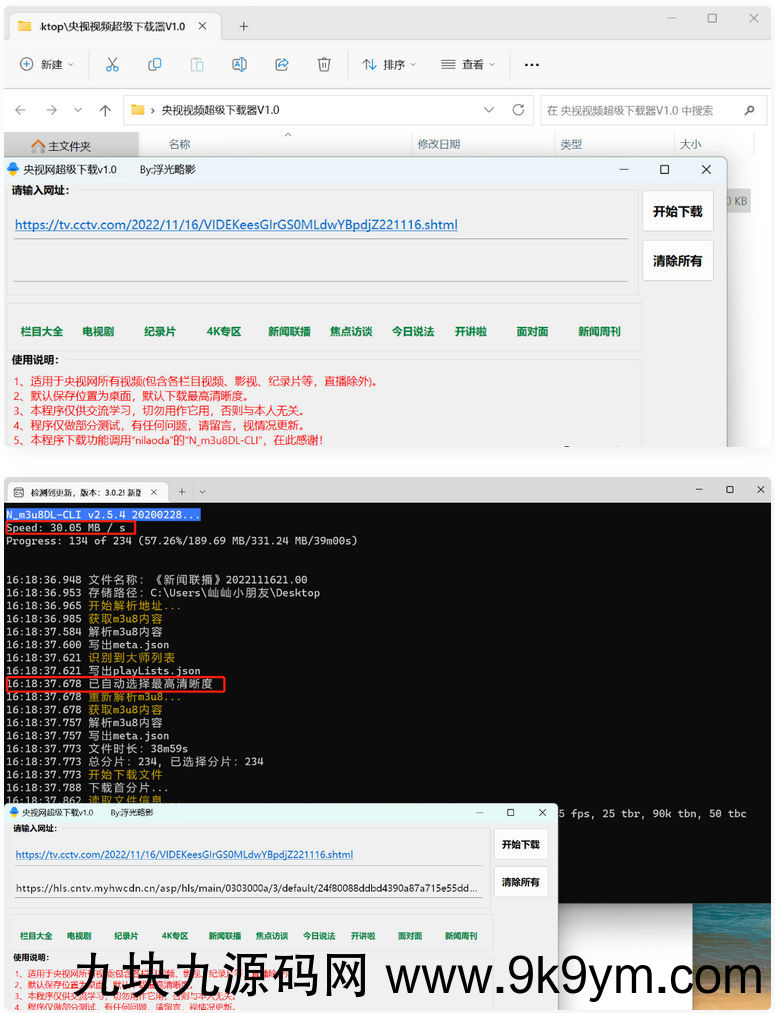775x1013 pixels.
Task: Open 新闻联播 in upper downloader window
Action: tap(289, 331)
